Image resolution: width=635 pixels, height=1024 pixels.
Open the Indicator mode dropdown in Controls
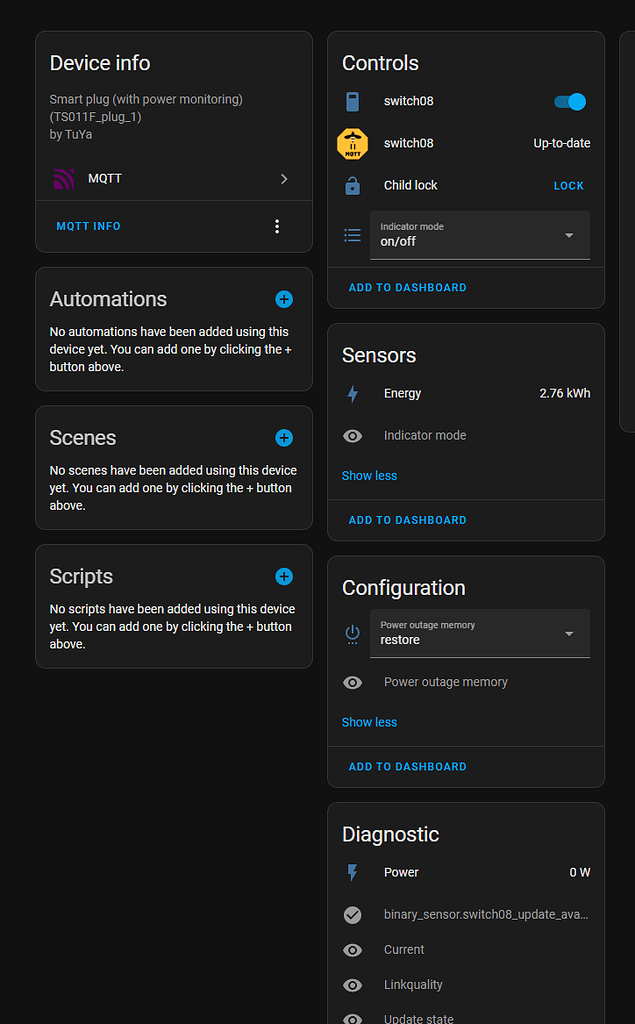480,235
